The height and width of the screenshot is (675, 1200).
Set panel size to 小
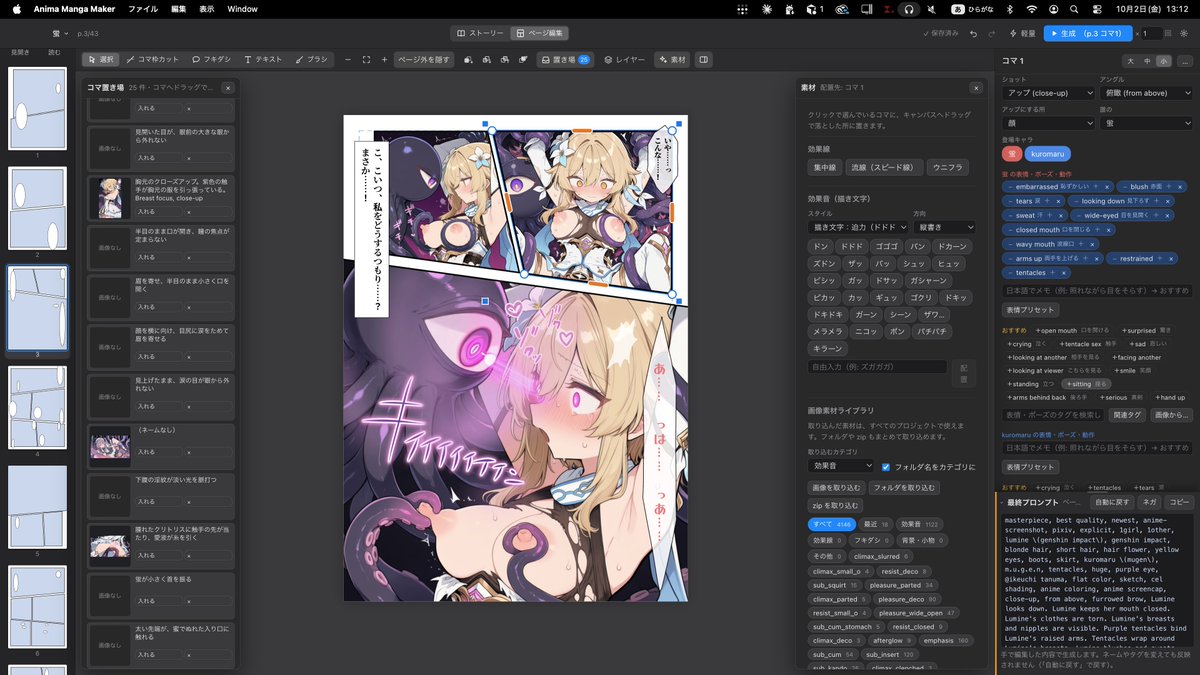point(1162,61)
